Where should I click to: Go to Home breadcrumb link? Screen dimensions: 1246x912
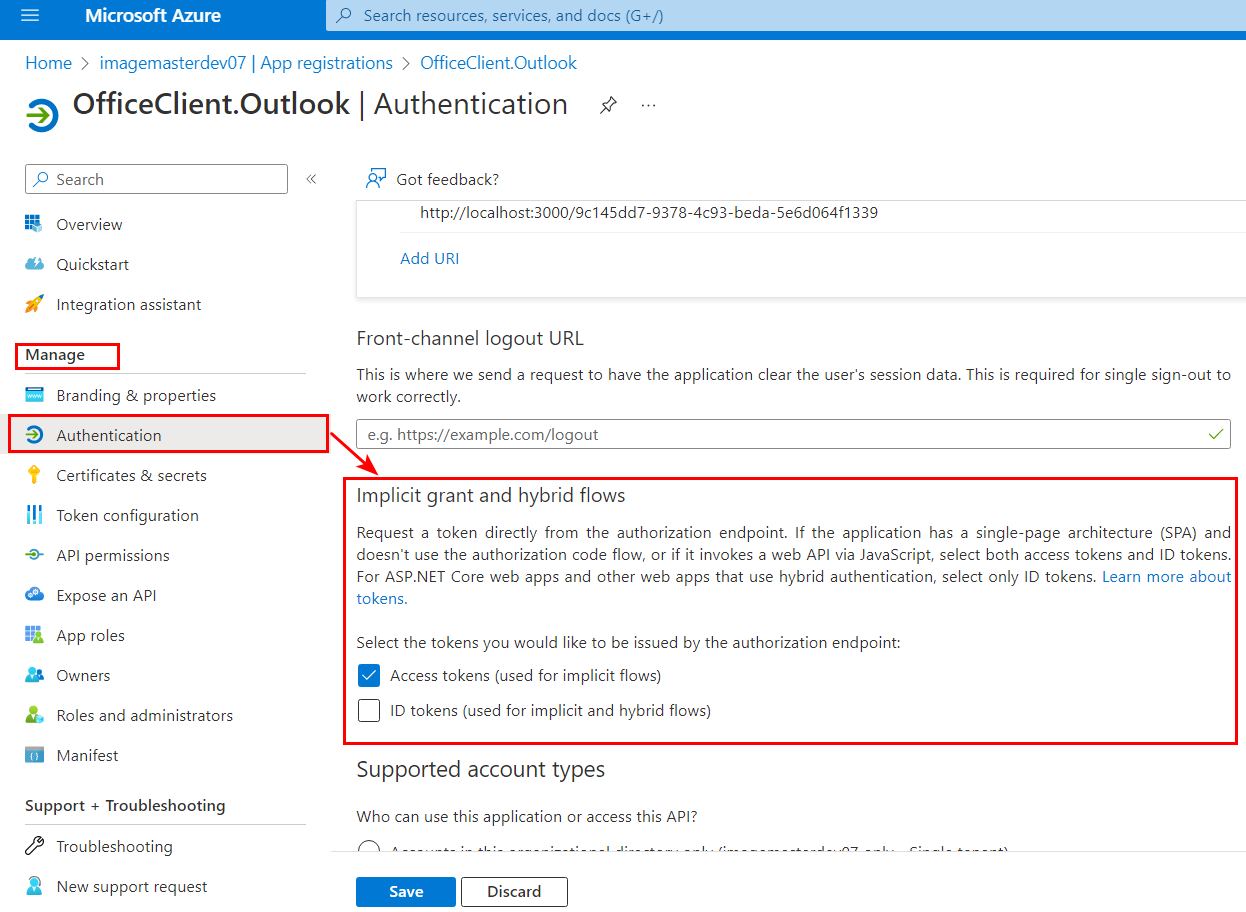click(48, 63)
